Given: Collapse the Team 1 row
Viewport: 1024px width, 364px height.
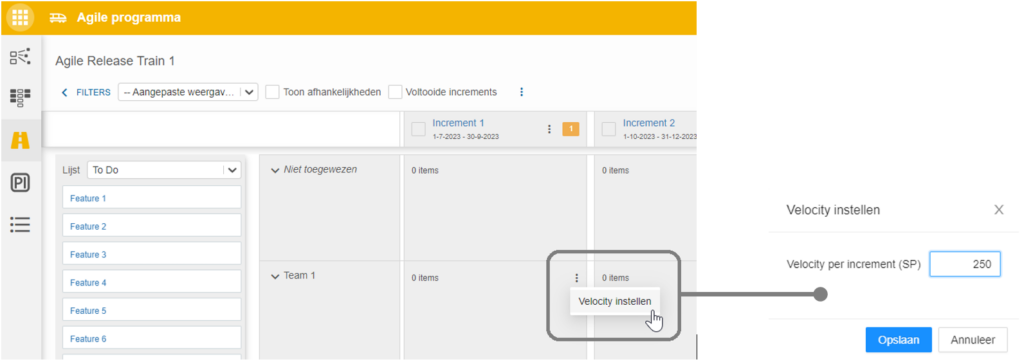Looking at the screenshot, I should (275, 276).
